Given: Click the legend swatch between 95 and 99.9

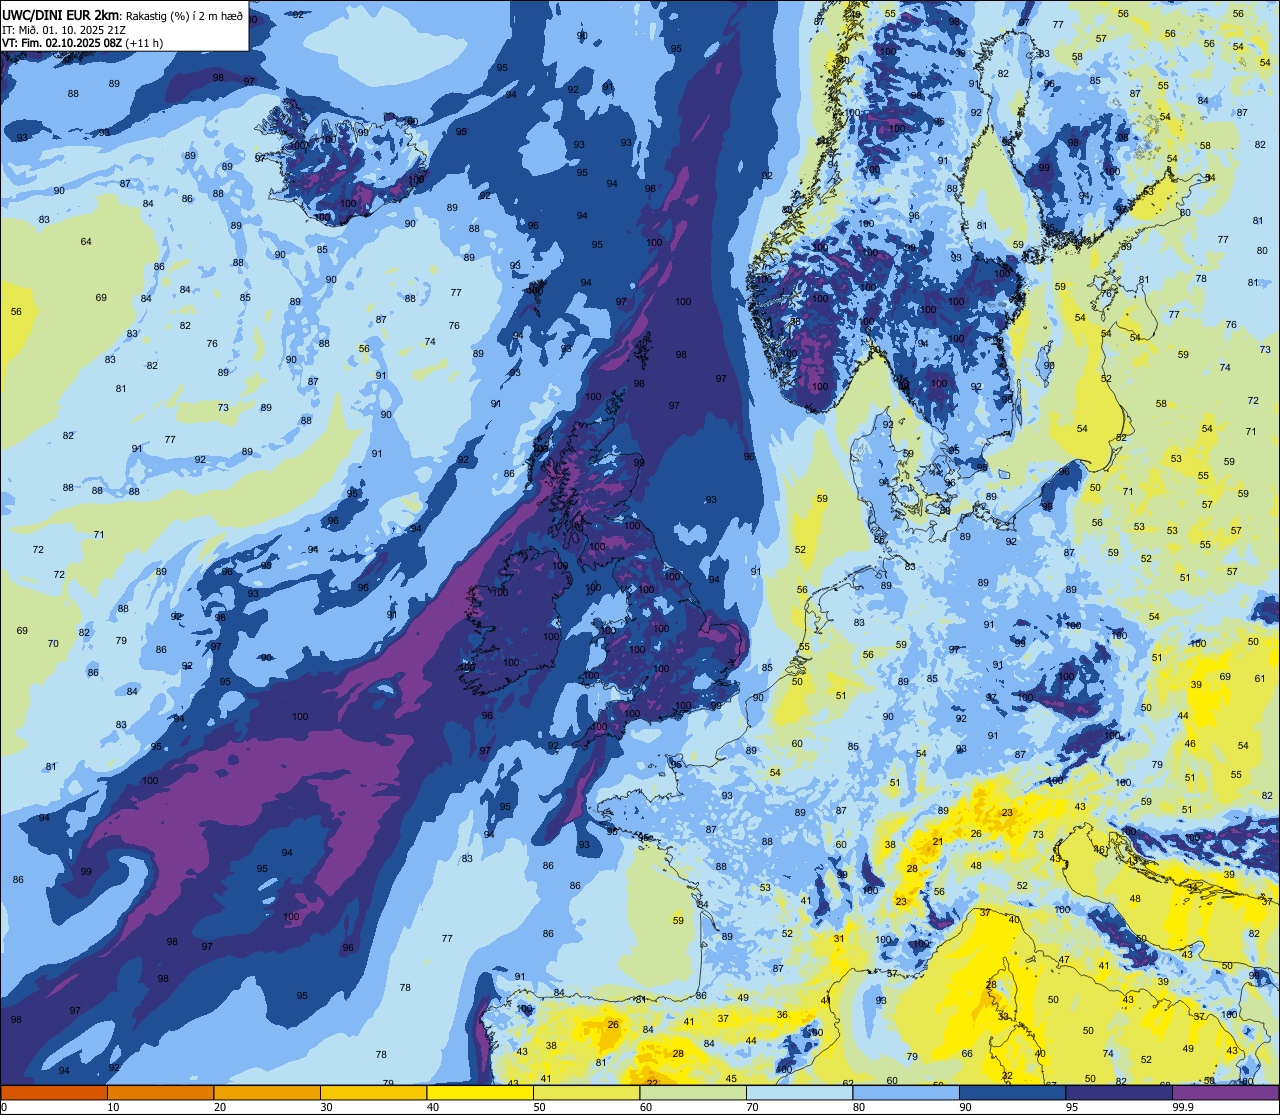Looking at the screenshot, I should point(1119,1092).
